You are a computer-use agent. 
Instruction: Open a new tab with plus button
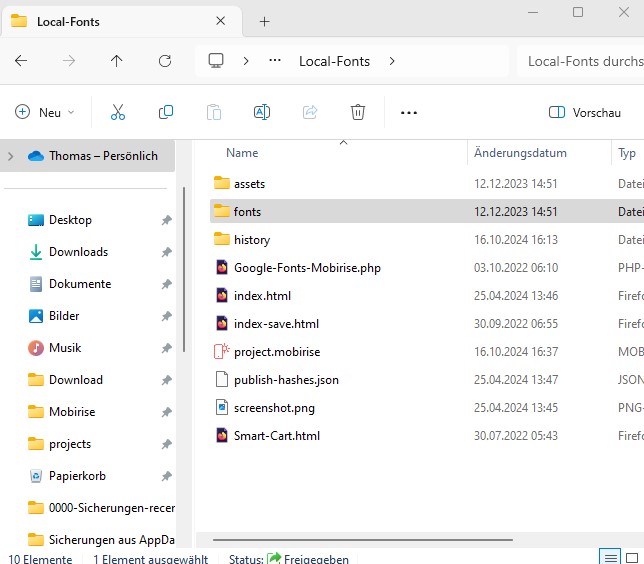tap(265, 21)
